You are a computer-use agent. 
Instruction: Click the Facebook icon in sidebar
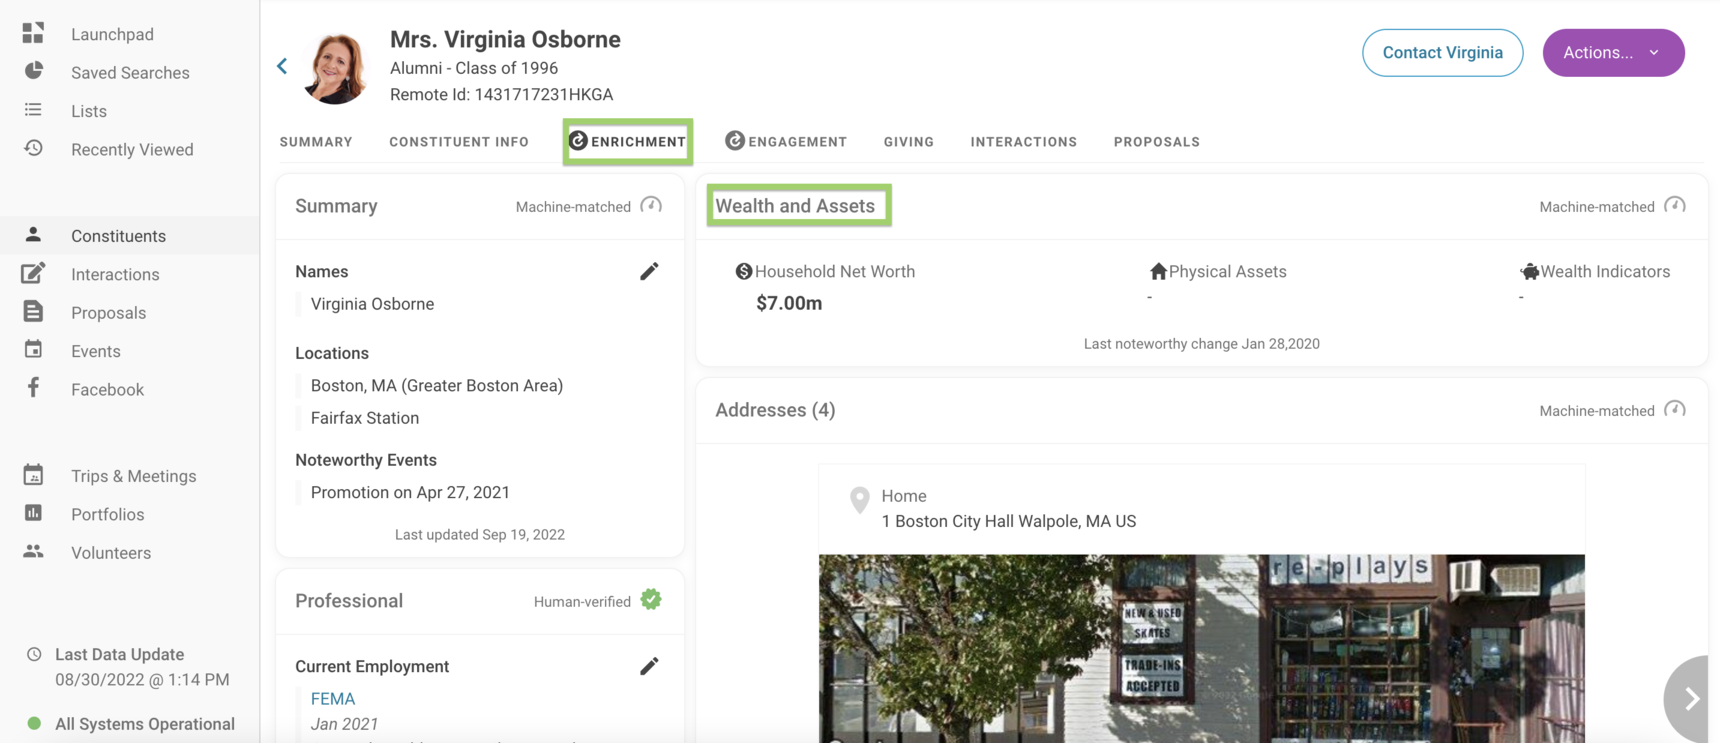[33, 388]
